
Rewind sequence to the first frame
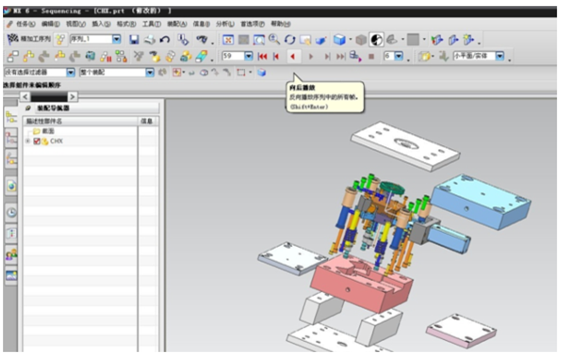[263, 56]
